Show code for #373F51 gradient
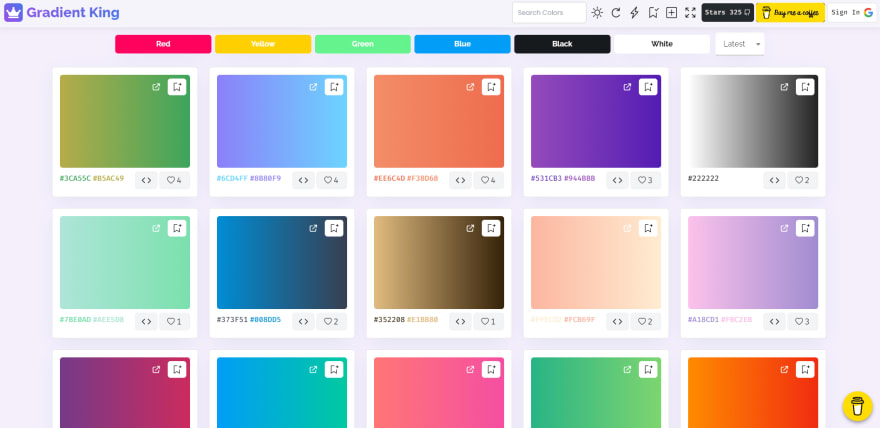This screenshot has height=428, width=880. pos(303,321)
